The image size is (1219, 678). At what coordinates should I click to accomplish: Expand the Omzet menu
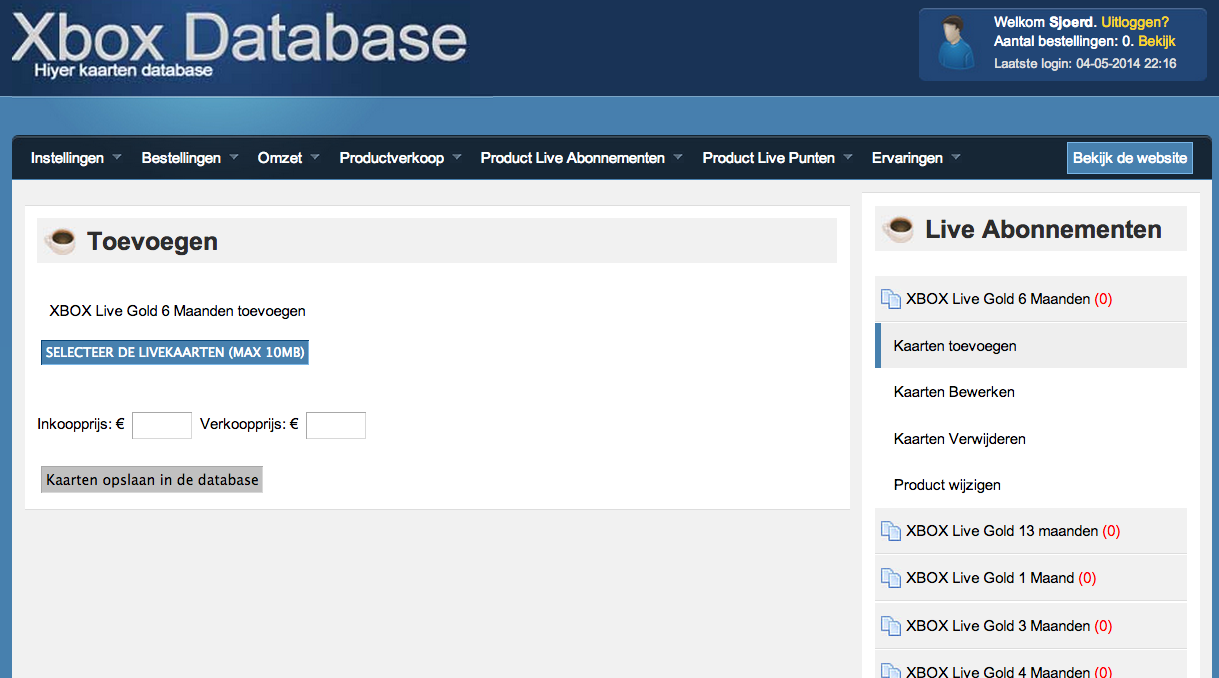pyautogui.click(x=288, y=158)
